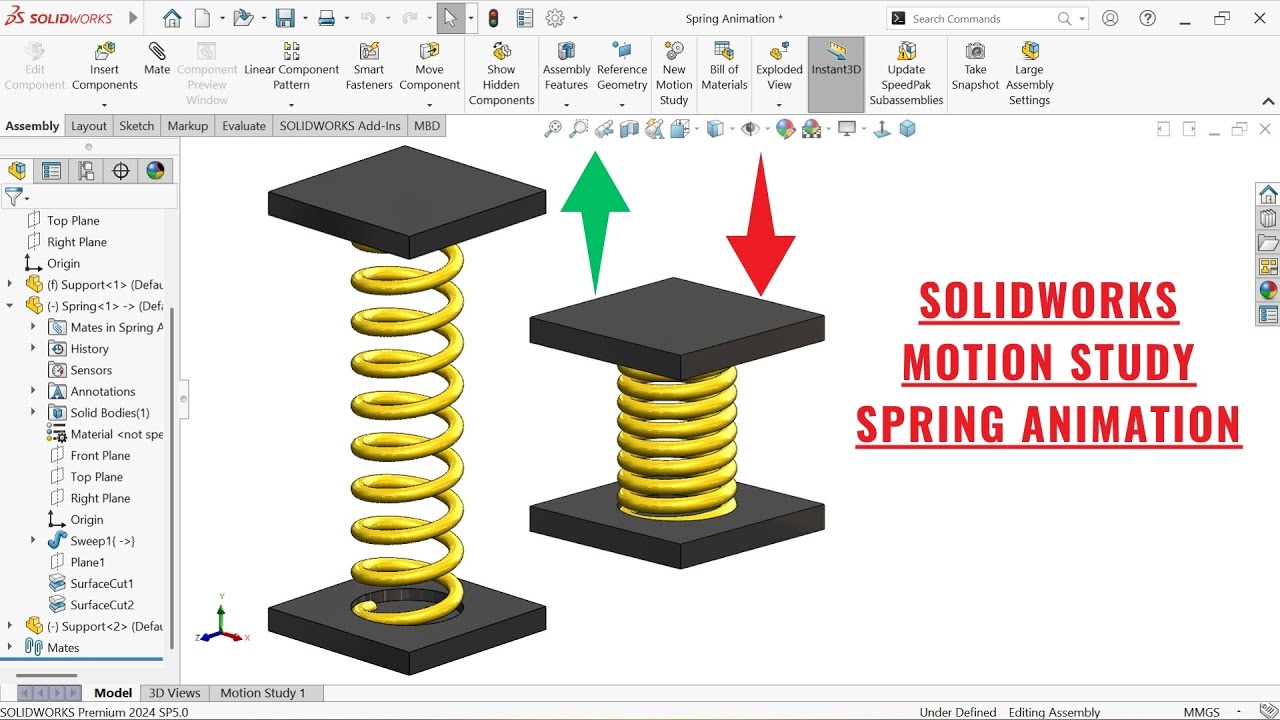Click the Reference Geometry button
The width and height of the screenshot is (1280, 720).
pos(622,66)
